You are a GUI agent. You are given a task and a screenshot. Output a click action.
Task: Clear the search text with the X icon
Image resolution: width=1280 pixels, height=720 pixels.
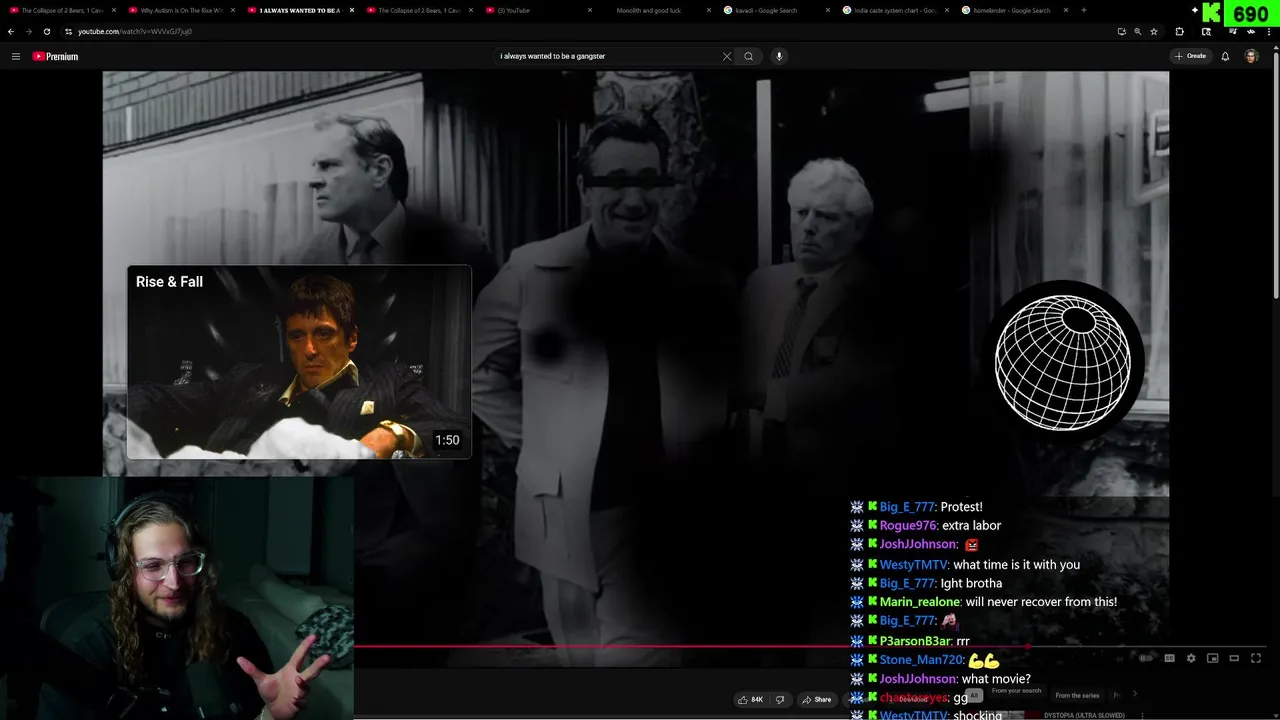727,56
